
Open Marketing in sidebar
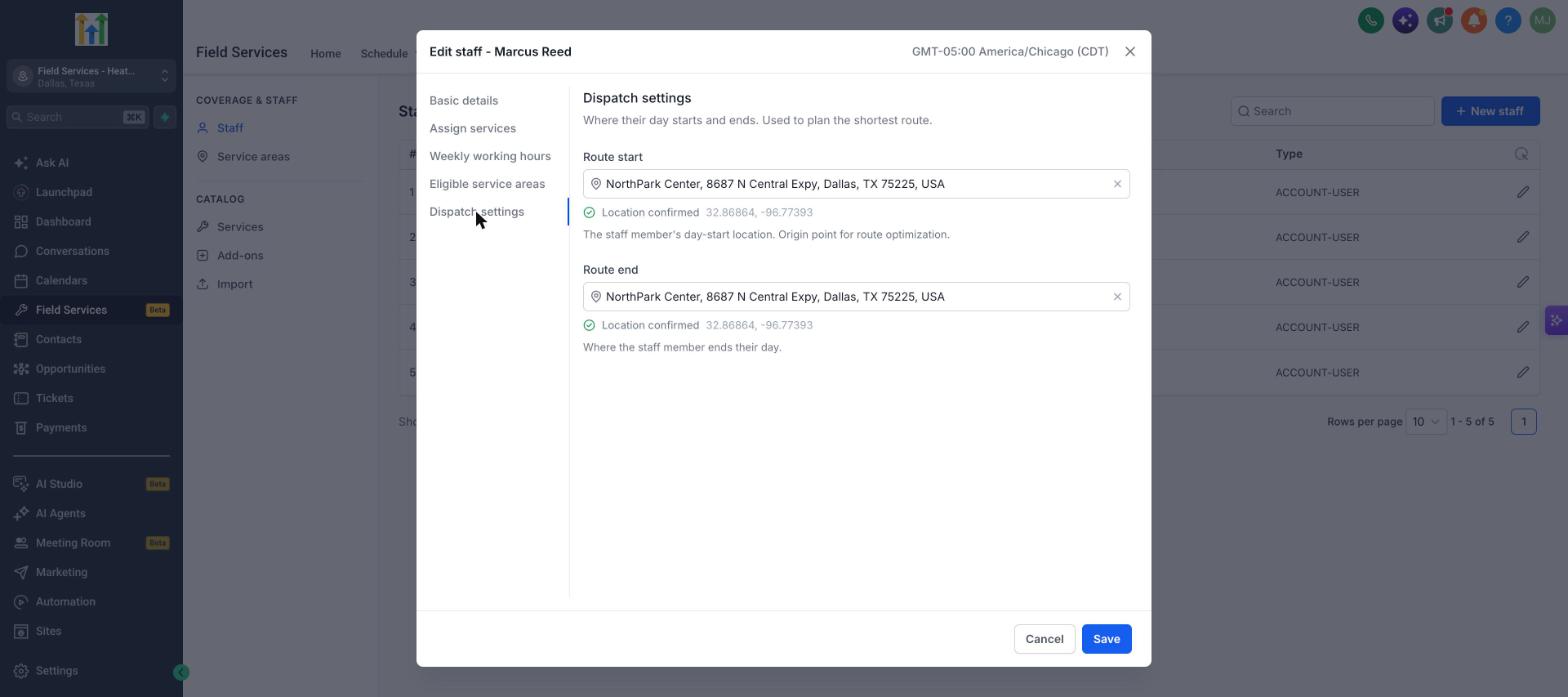(91, 573)
